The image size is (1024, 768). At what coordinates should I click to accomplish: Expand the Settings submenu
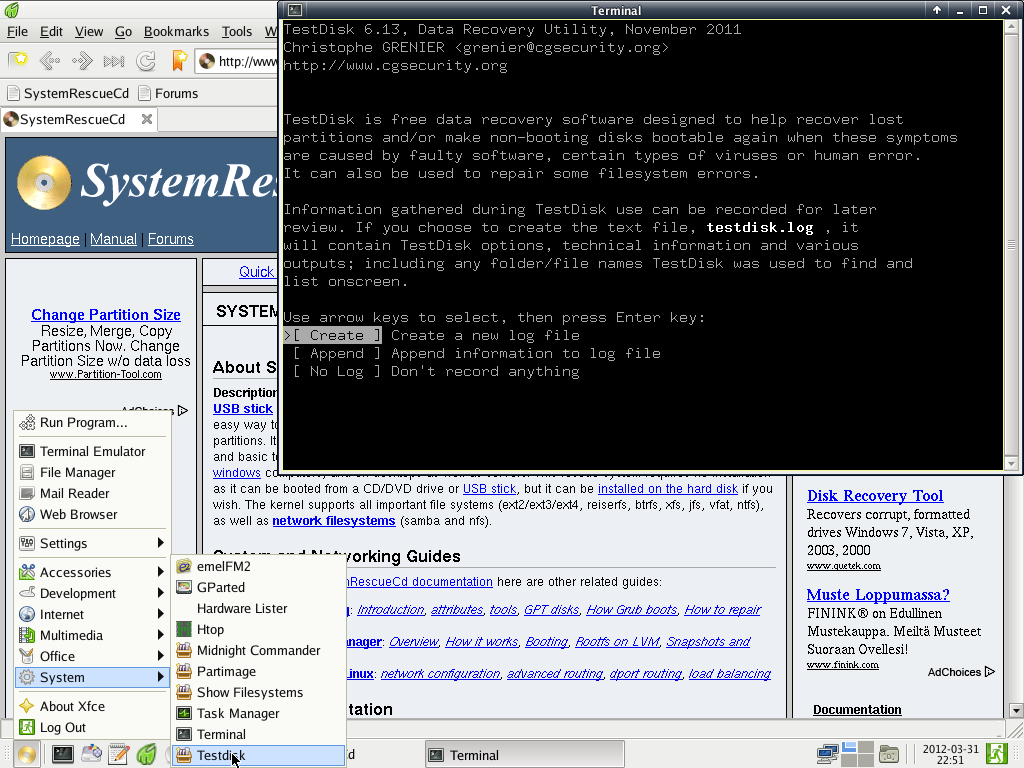point(92,543)
